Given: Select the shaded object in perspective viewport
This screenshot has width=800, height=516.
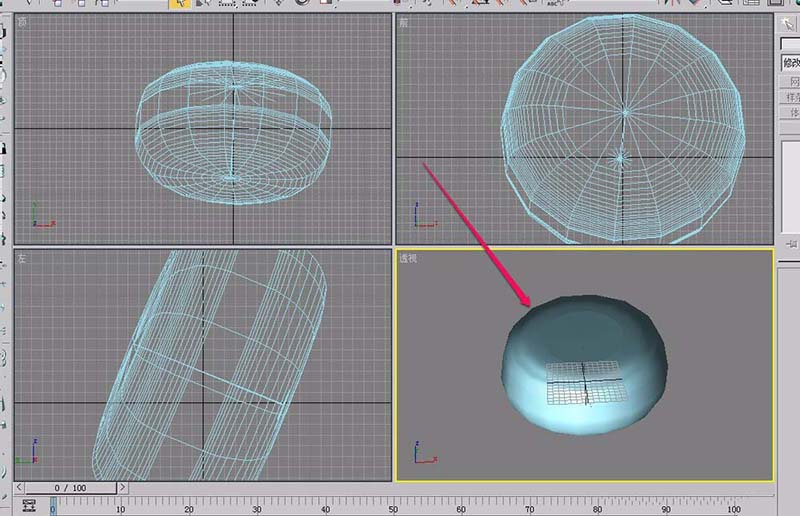Looking at the screenshot, I should tap(584, 365).
